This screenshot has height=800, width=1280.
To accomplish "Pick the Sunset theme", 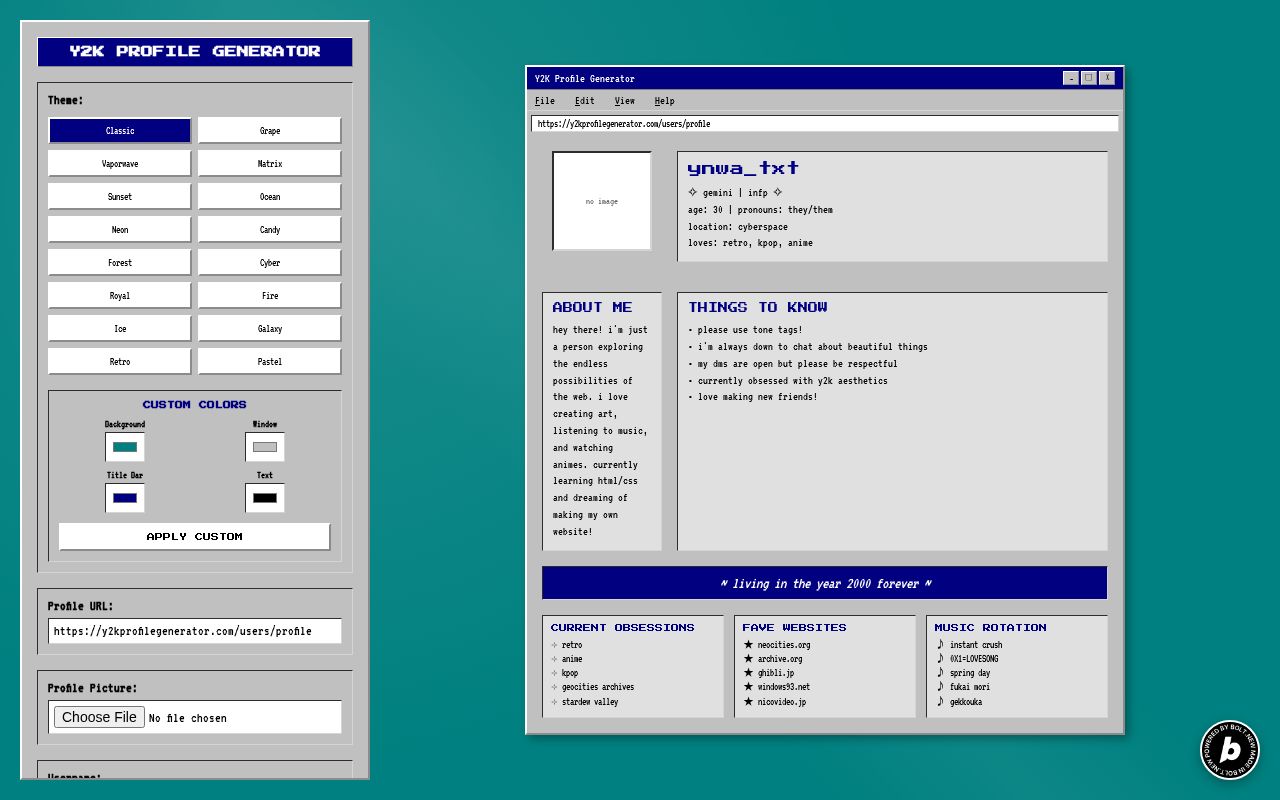I will click(x=120, y=197).
